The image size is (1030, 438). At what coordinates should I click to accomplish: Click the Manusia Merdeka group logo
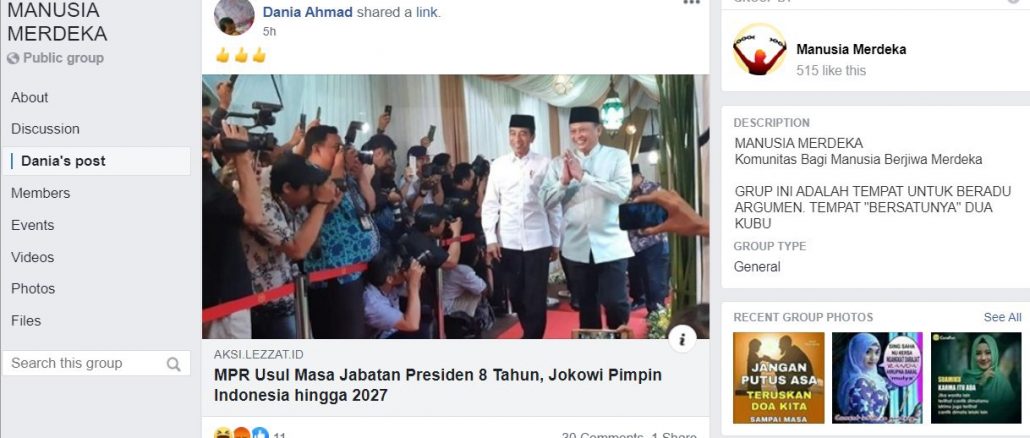(759, 51)
